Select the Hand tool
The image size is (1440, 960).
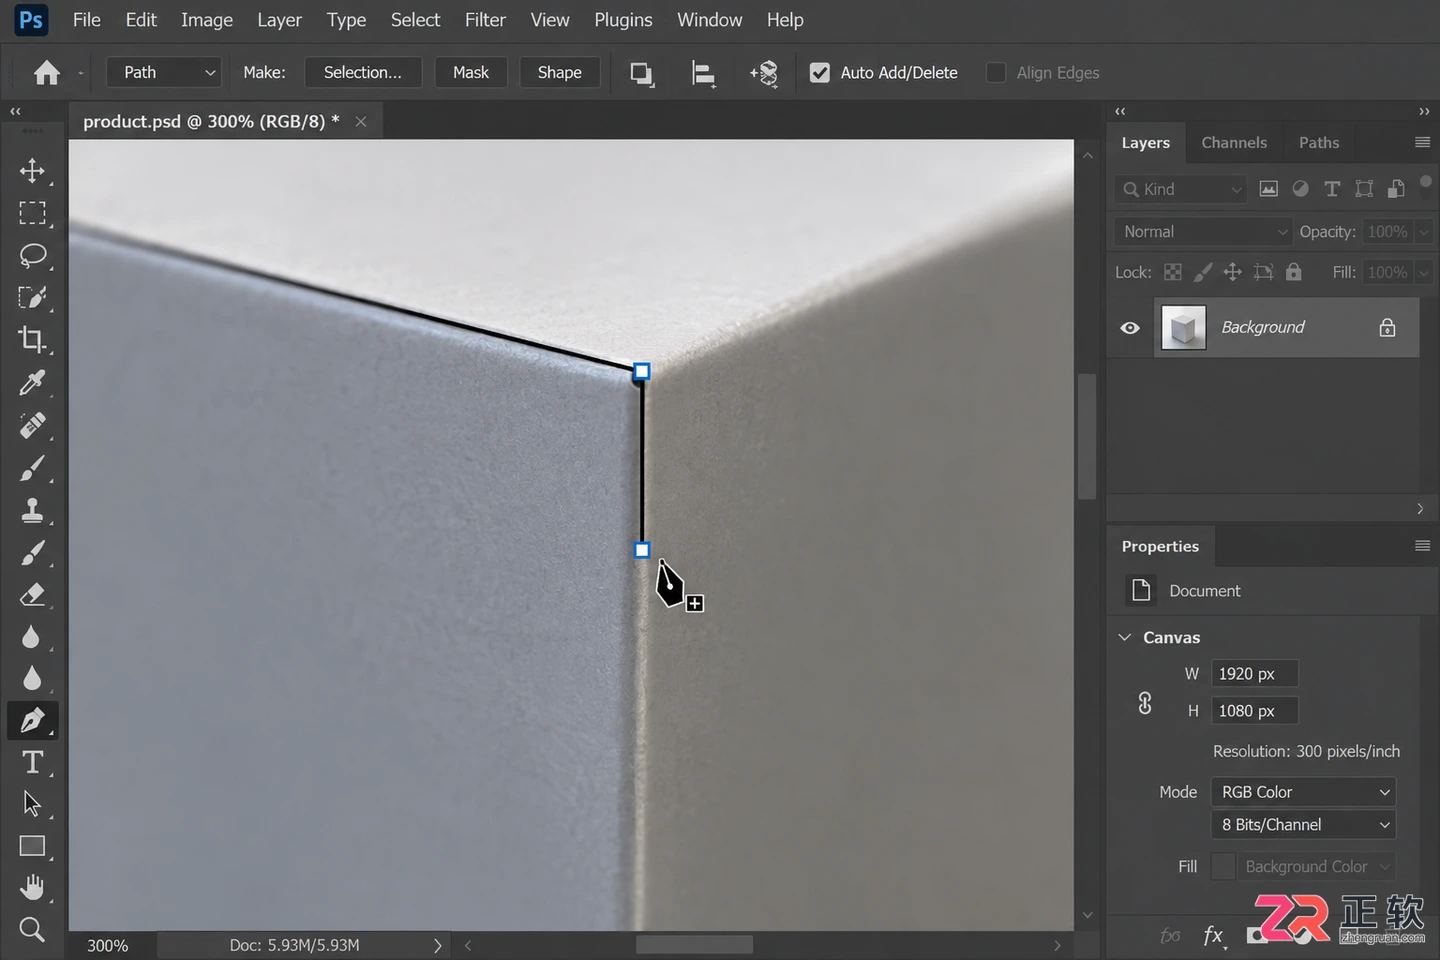click(32, 888)
